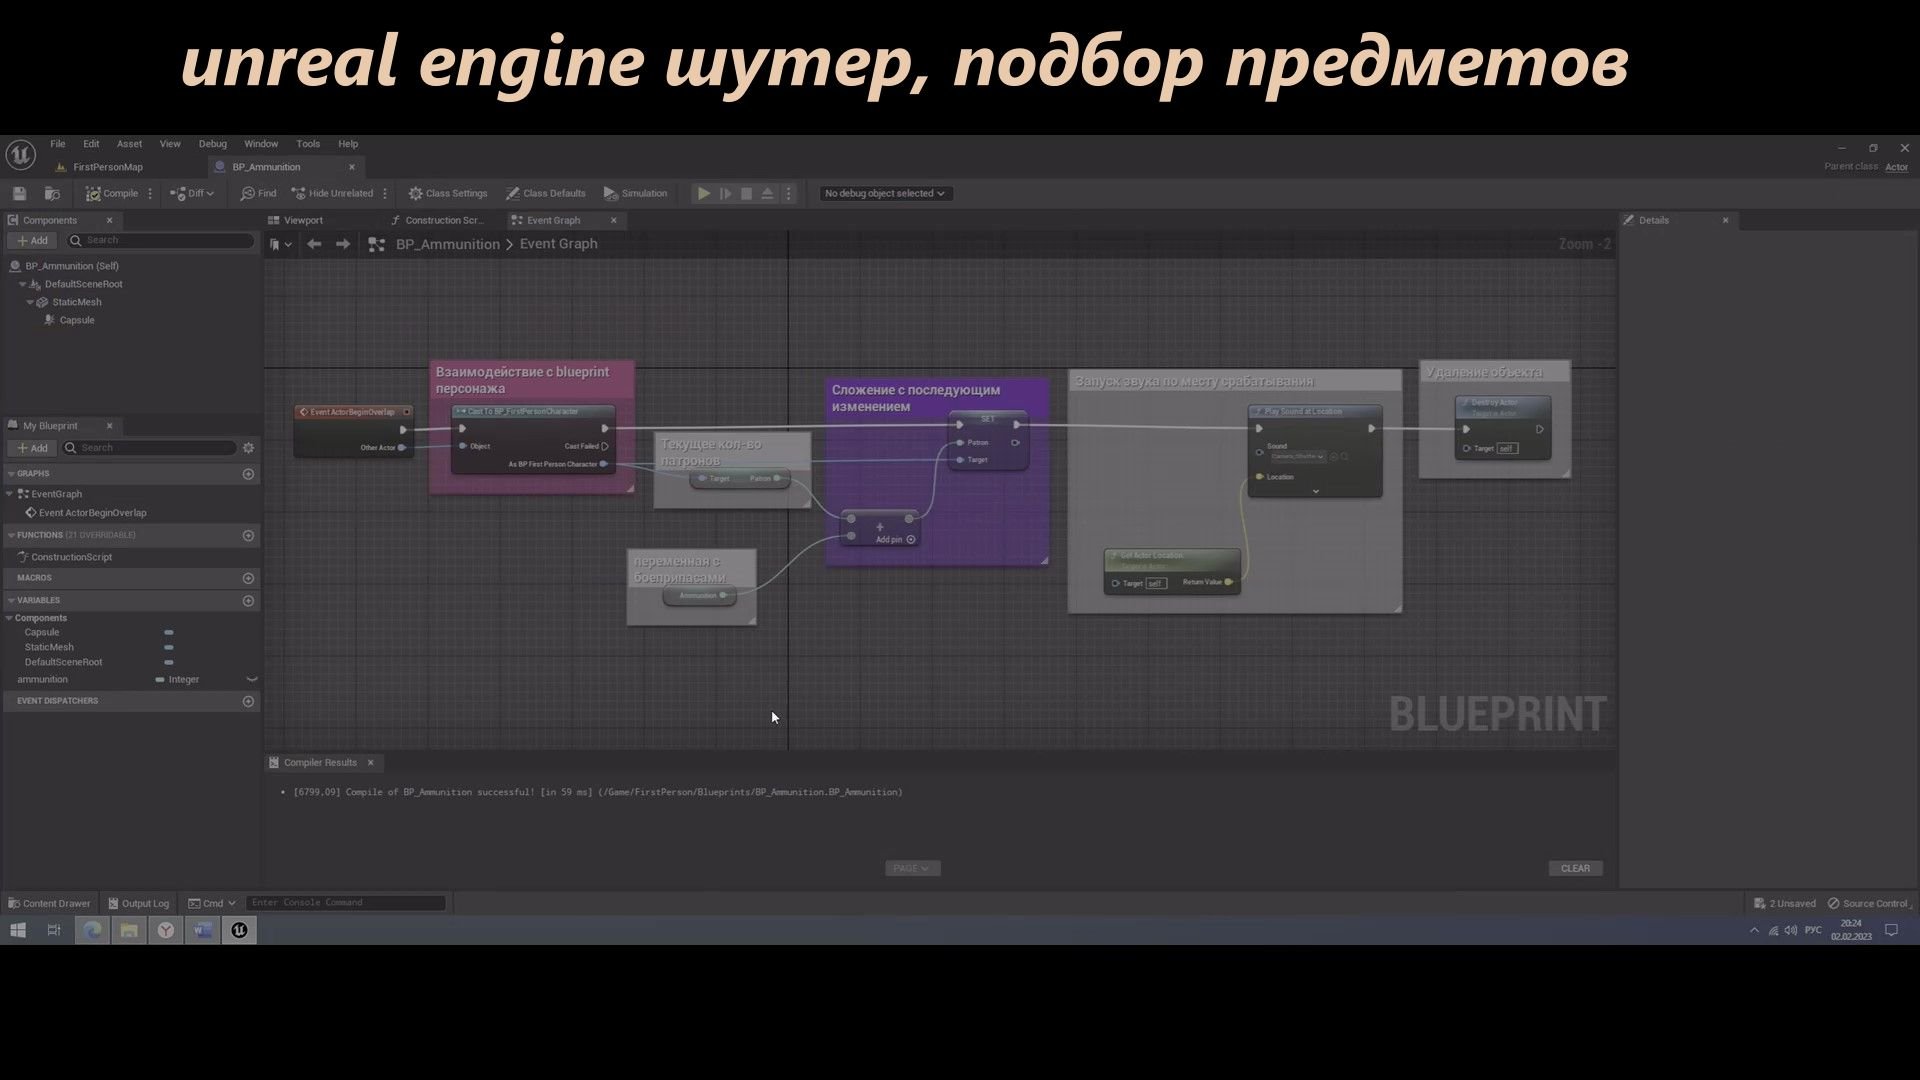The height and width of the screenshot is (1080, 1920).
Task: Click the CLEAR button in Compiler Results
Action: tap(1575, 868)
